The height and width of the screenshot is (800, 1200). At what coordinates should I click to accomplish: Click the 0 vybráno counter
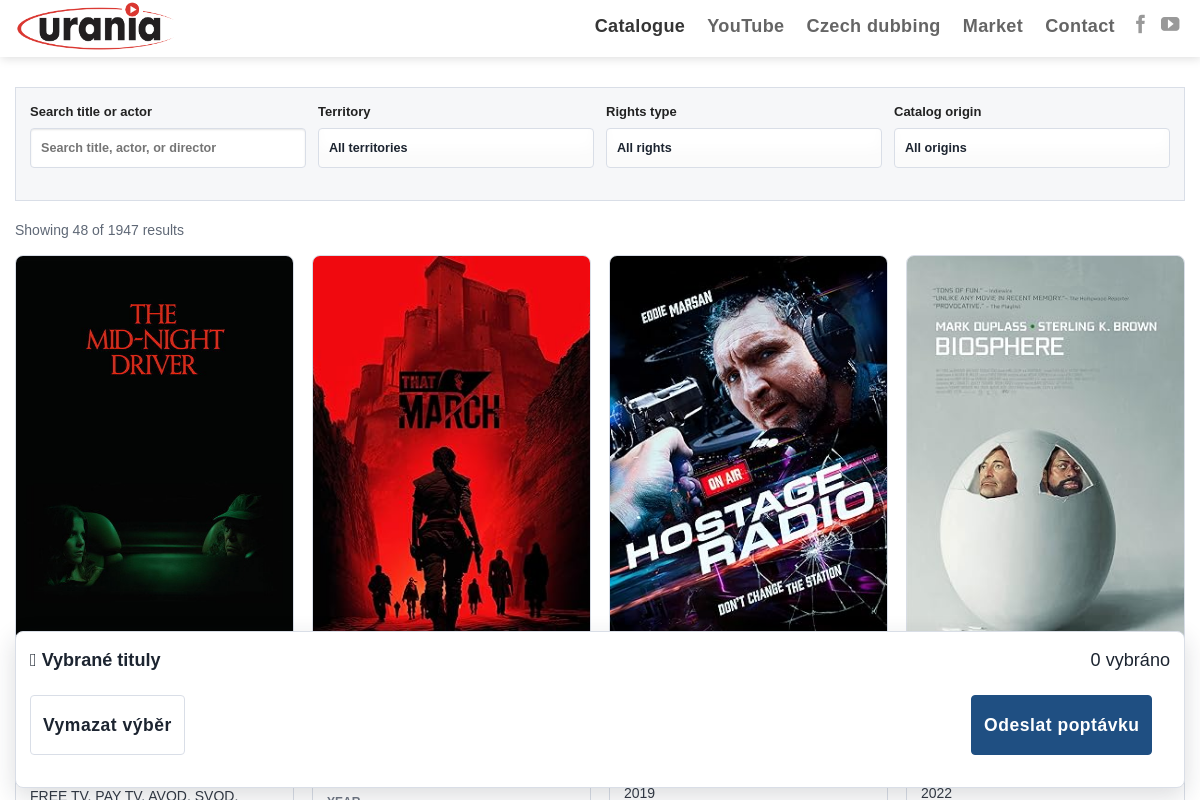[x=1130, y=660]
